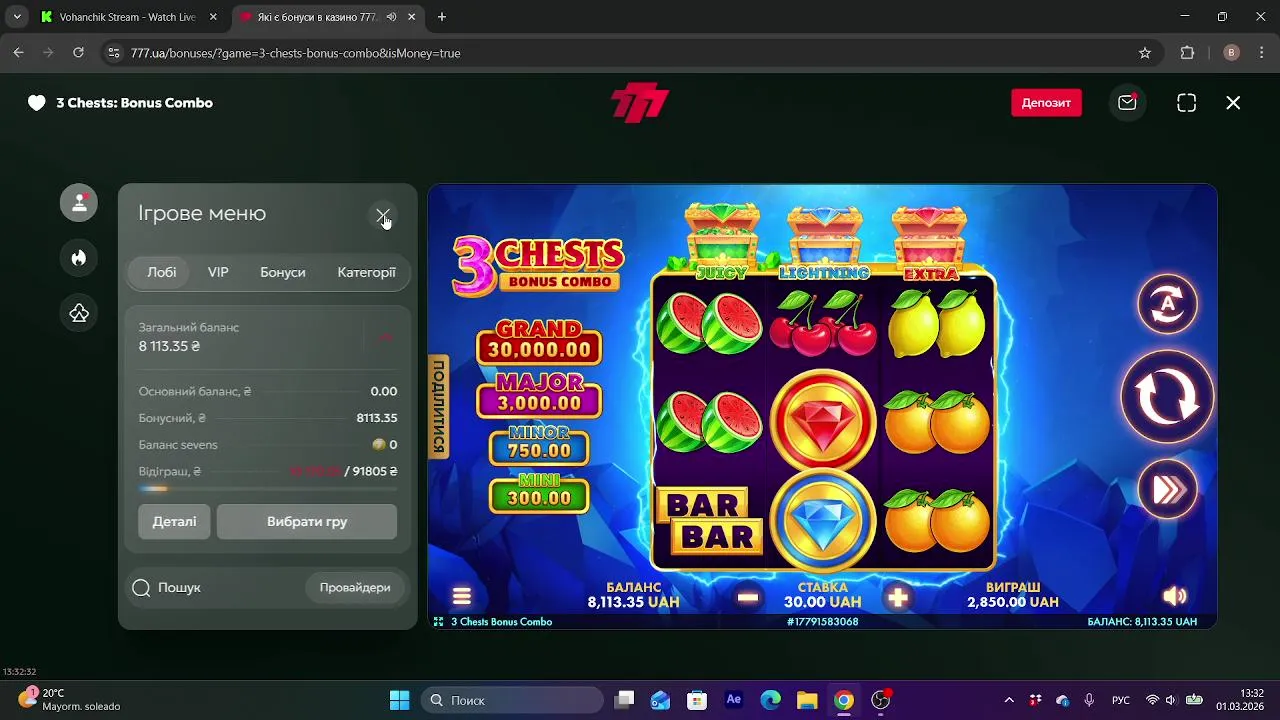1280x720 pixels.
Task: Click the Juicy green chest
Action: pos(722,241)
